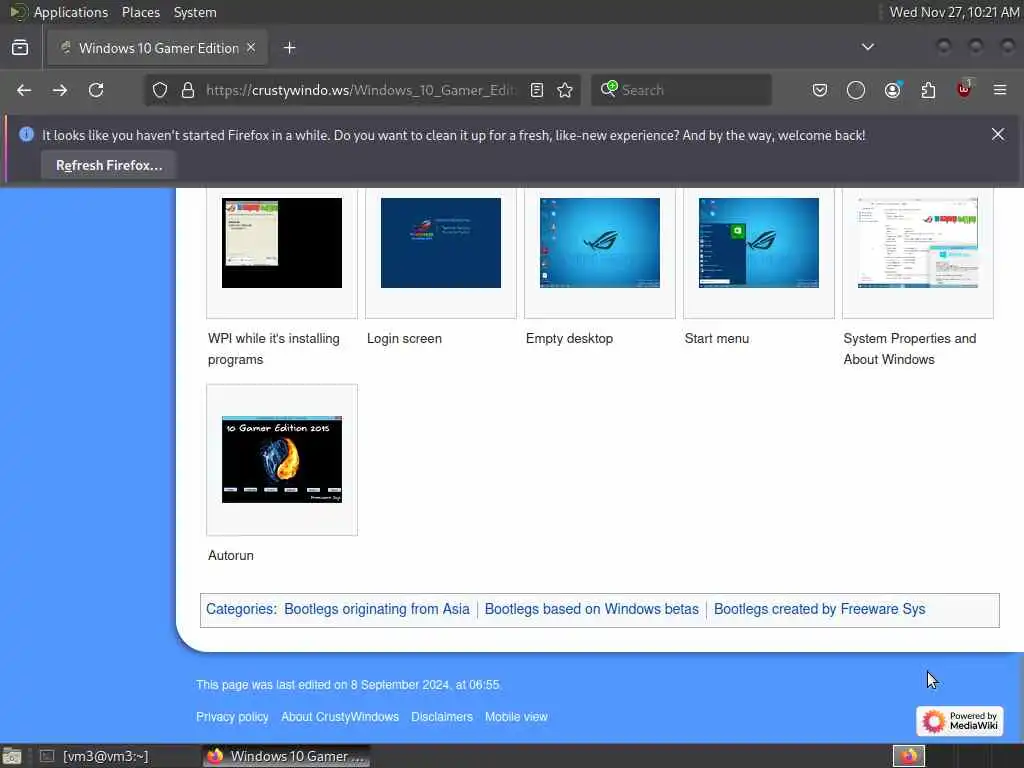Open Firefox View icon left of tabs
The image size is (1024, 768).
(20, 48)
